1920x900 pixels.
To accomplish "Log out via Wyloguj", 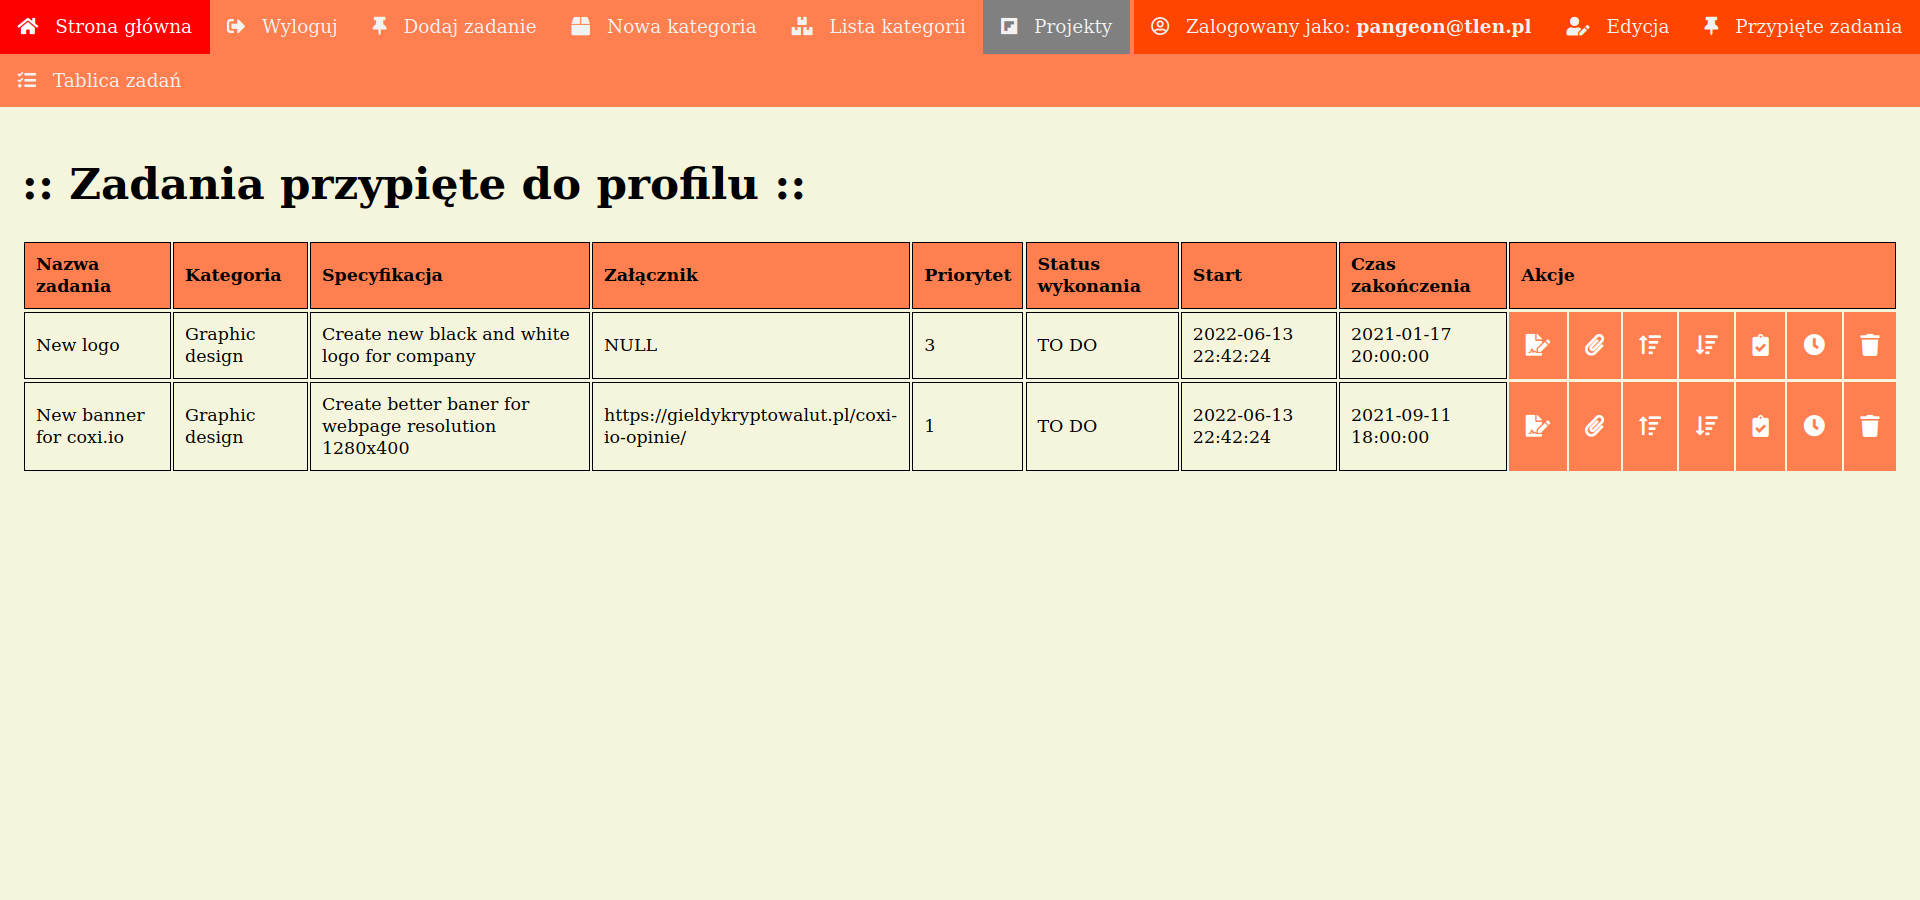I will (x=282, y=27).
